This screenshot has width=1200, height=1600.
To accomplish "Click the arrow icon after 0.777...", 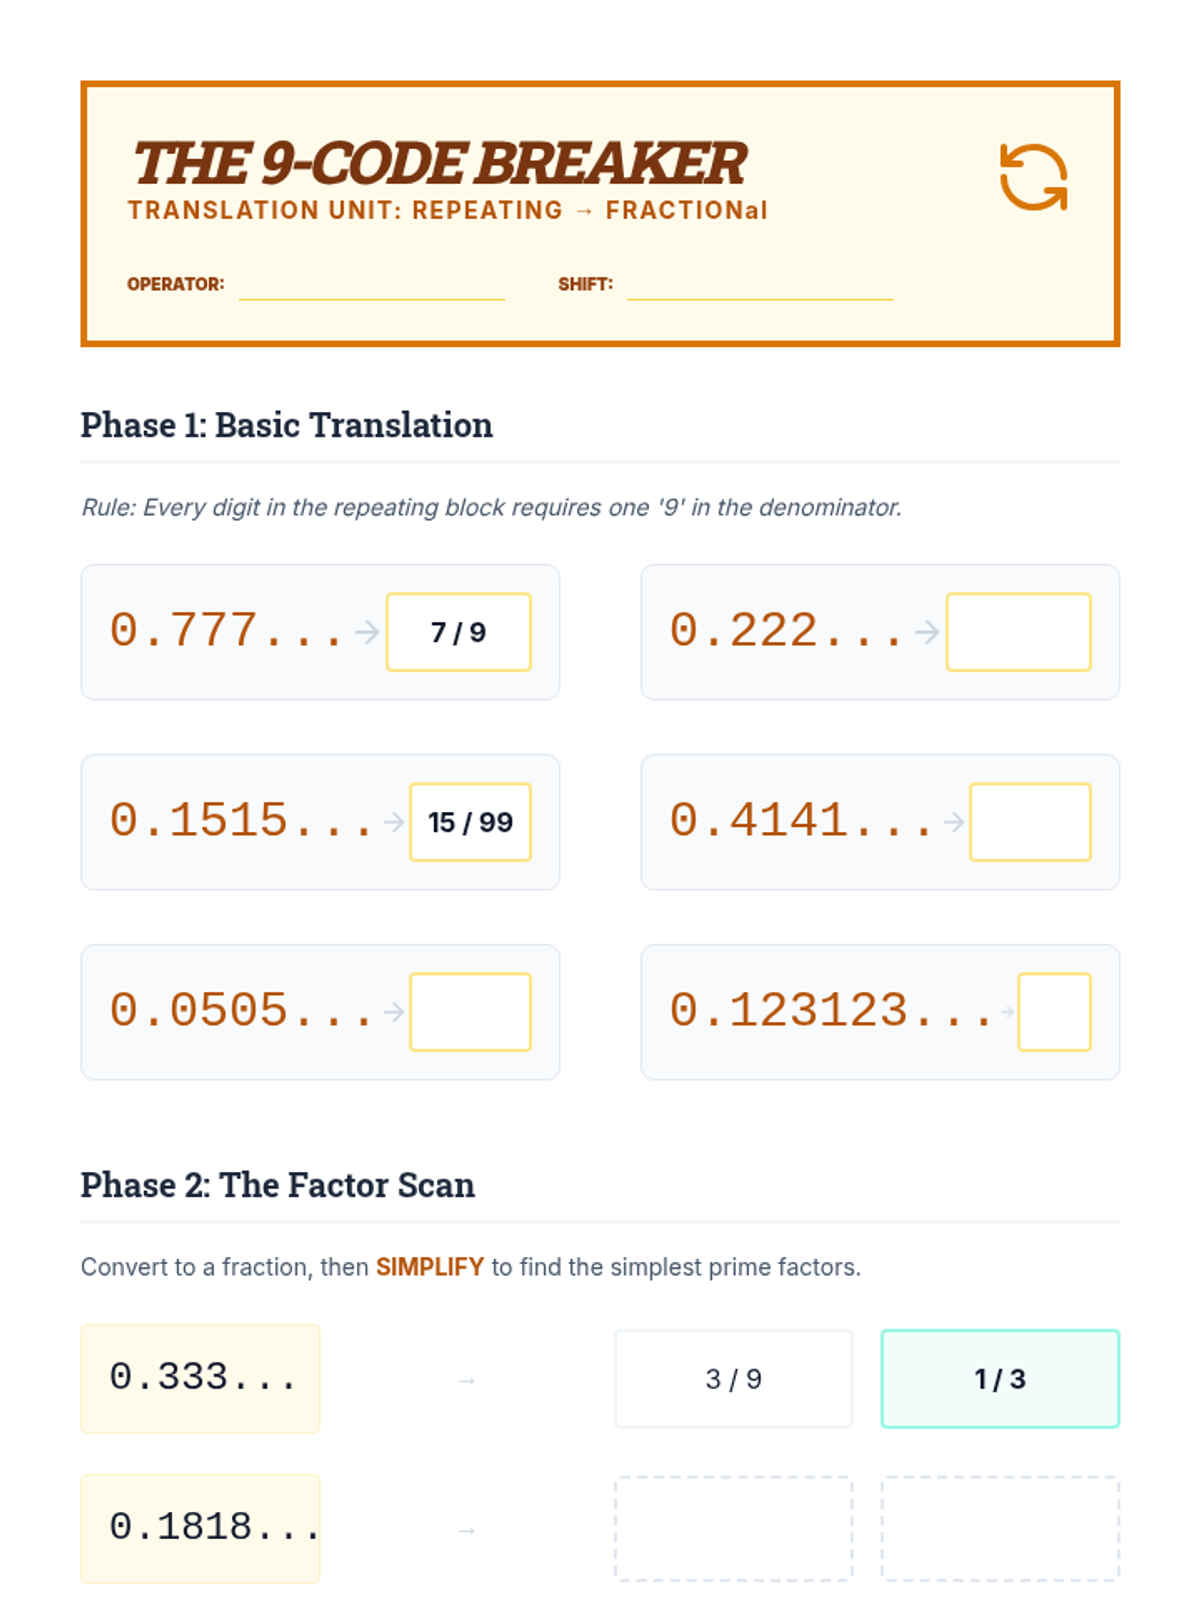I will 367,632.
